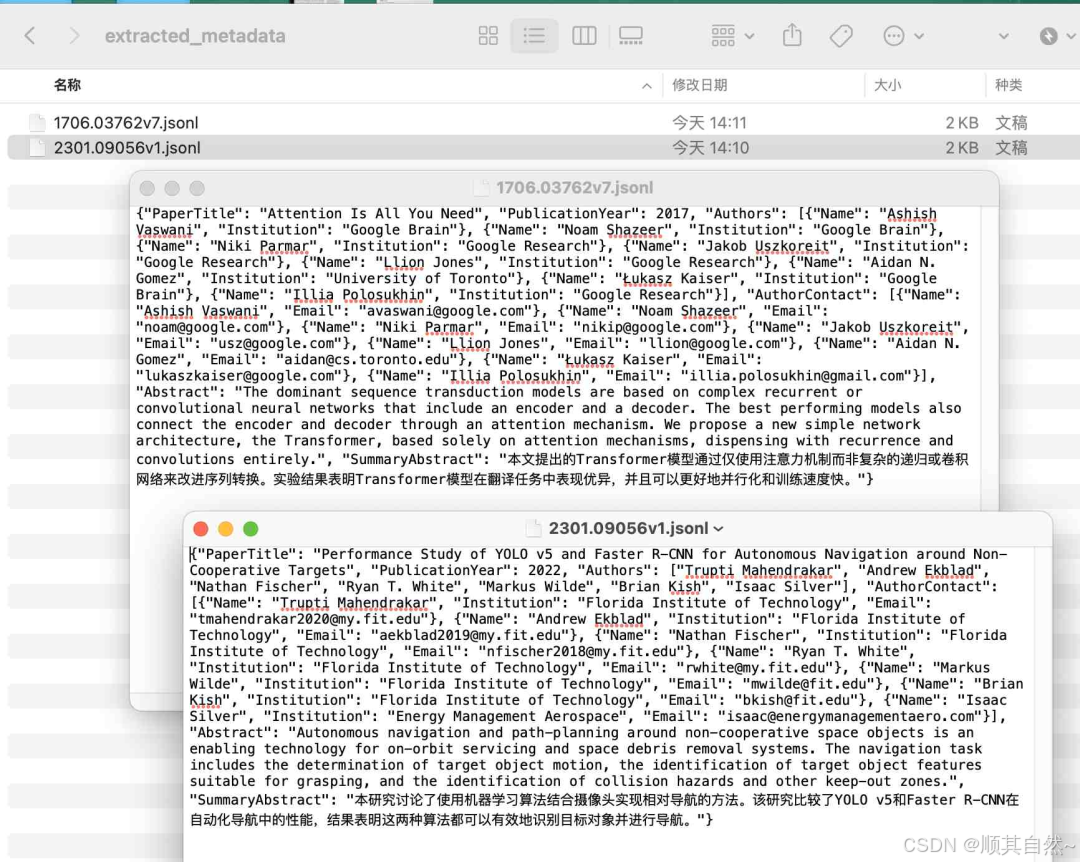Image resolution: width=1080 pixels, height=862 pixels.
Task: Sort files by 名称 column
Action: pyautogui.click(x=68, y=85)
